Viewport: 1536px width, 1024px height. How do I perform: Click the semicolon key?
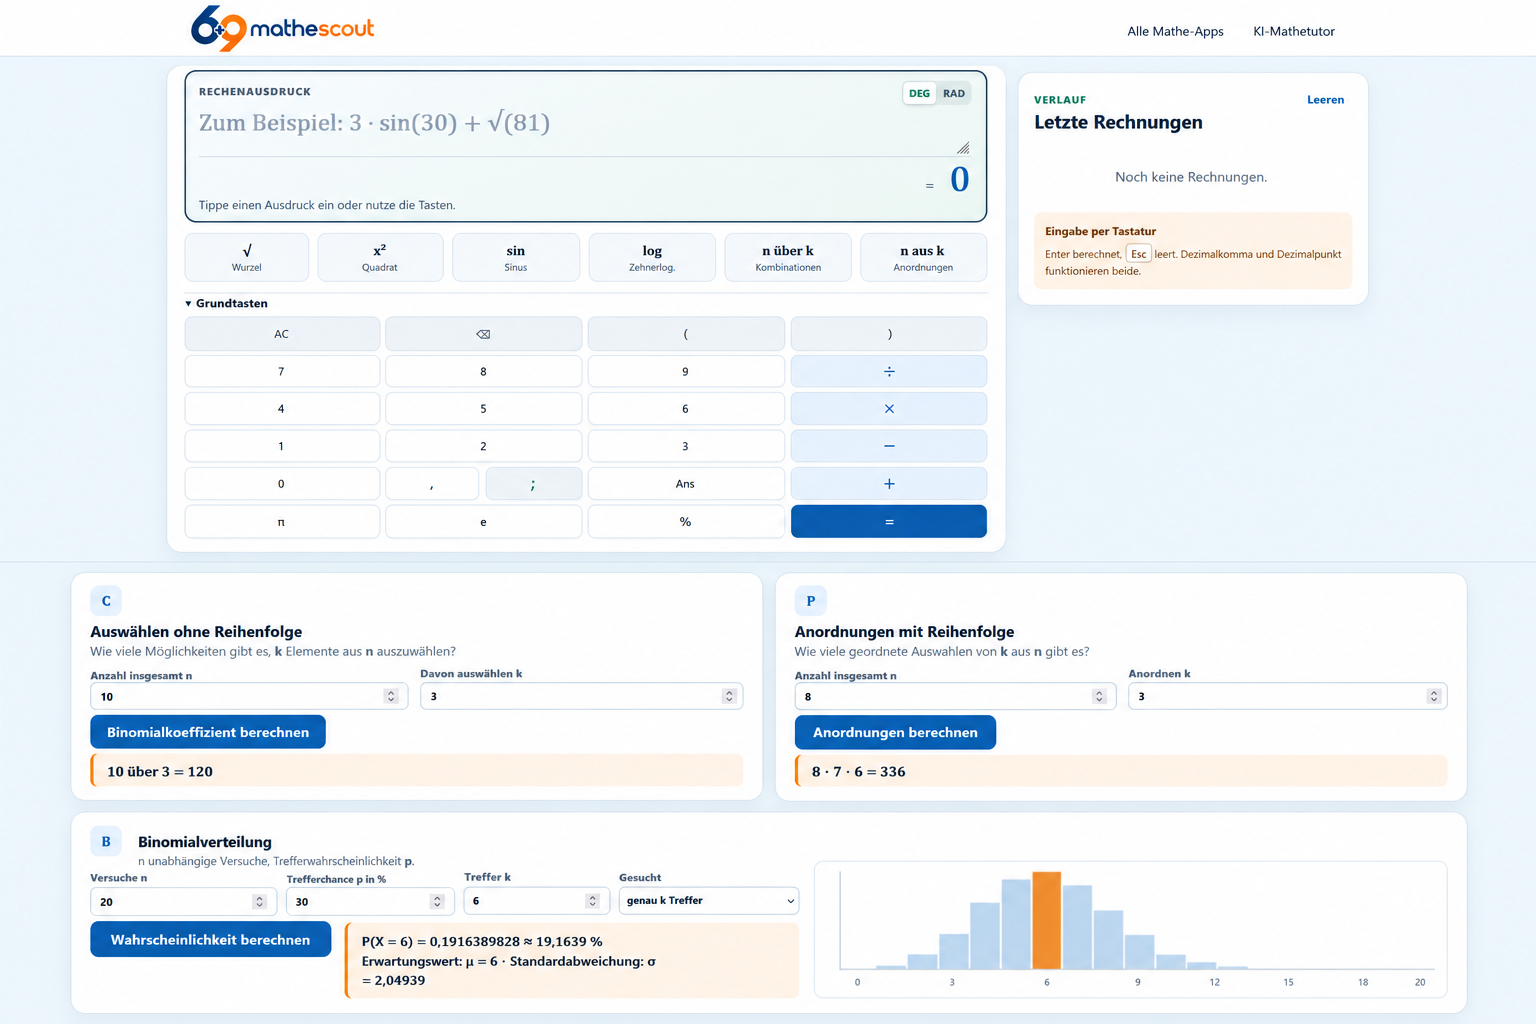click(533, 484)
